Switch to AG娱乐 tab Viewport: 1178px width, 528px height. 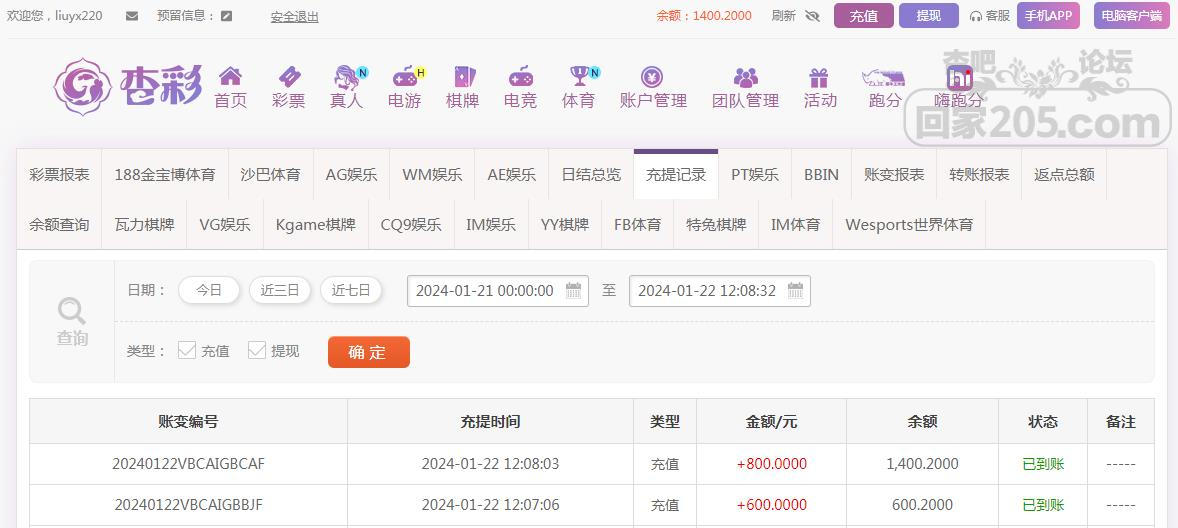pyautogui.click(x=351, y=175)
